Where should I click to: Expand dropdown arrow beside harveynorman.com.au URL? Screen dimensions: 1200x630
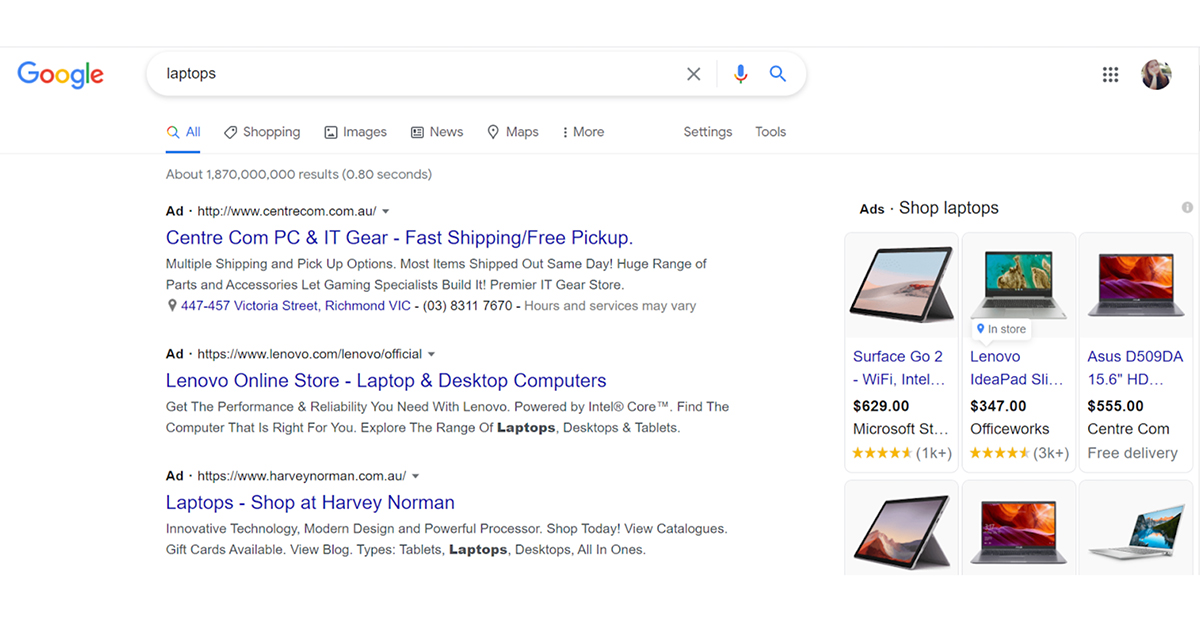pos(416,476)
